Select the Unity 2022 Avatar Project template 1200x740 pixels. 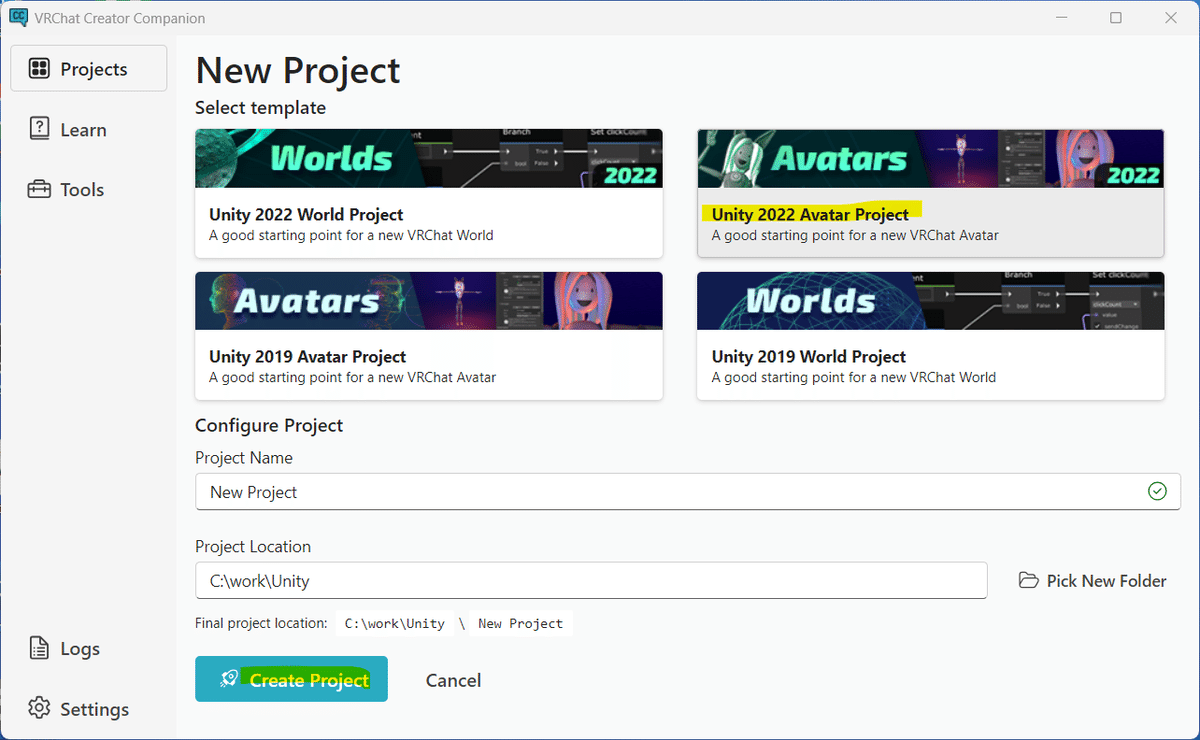pos(931,193)
